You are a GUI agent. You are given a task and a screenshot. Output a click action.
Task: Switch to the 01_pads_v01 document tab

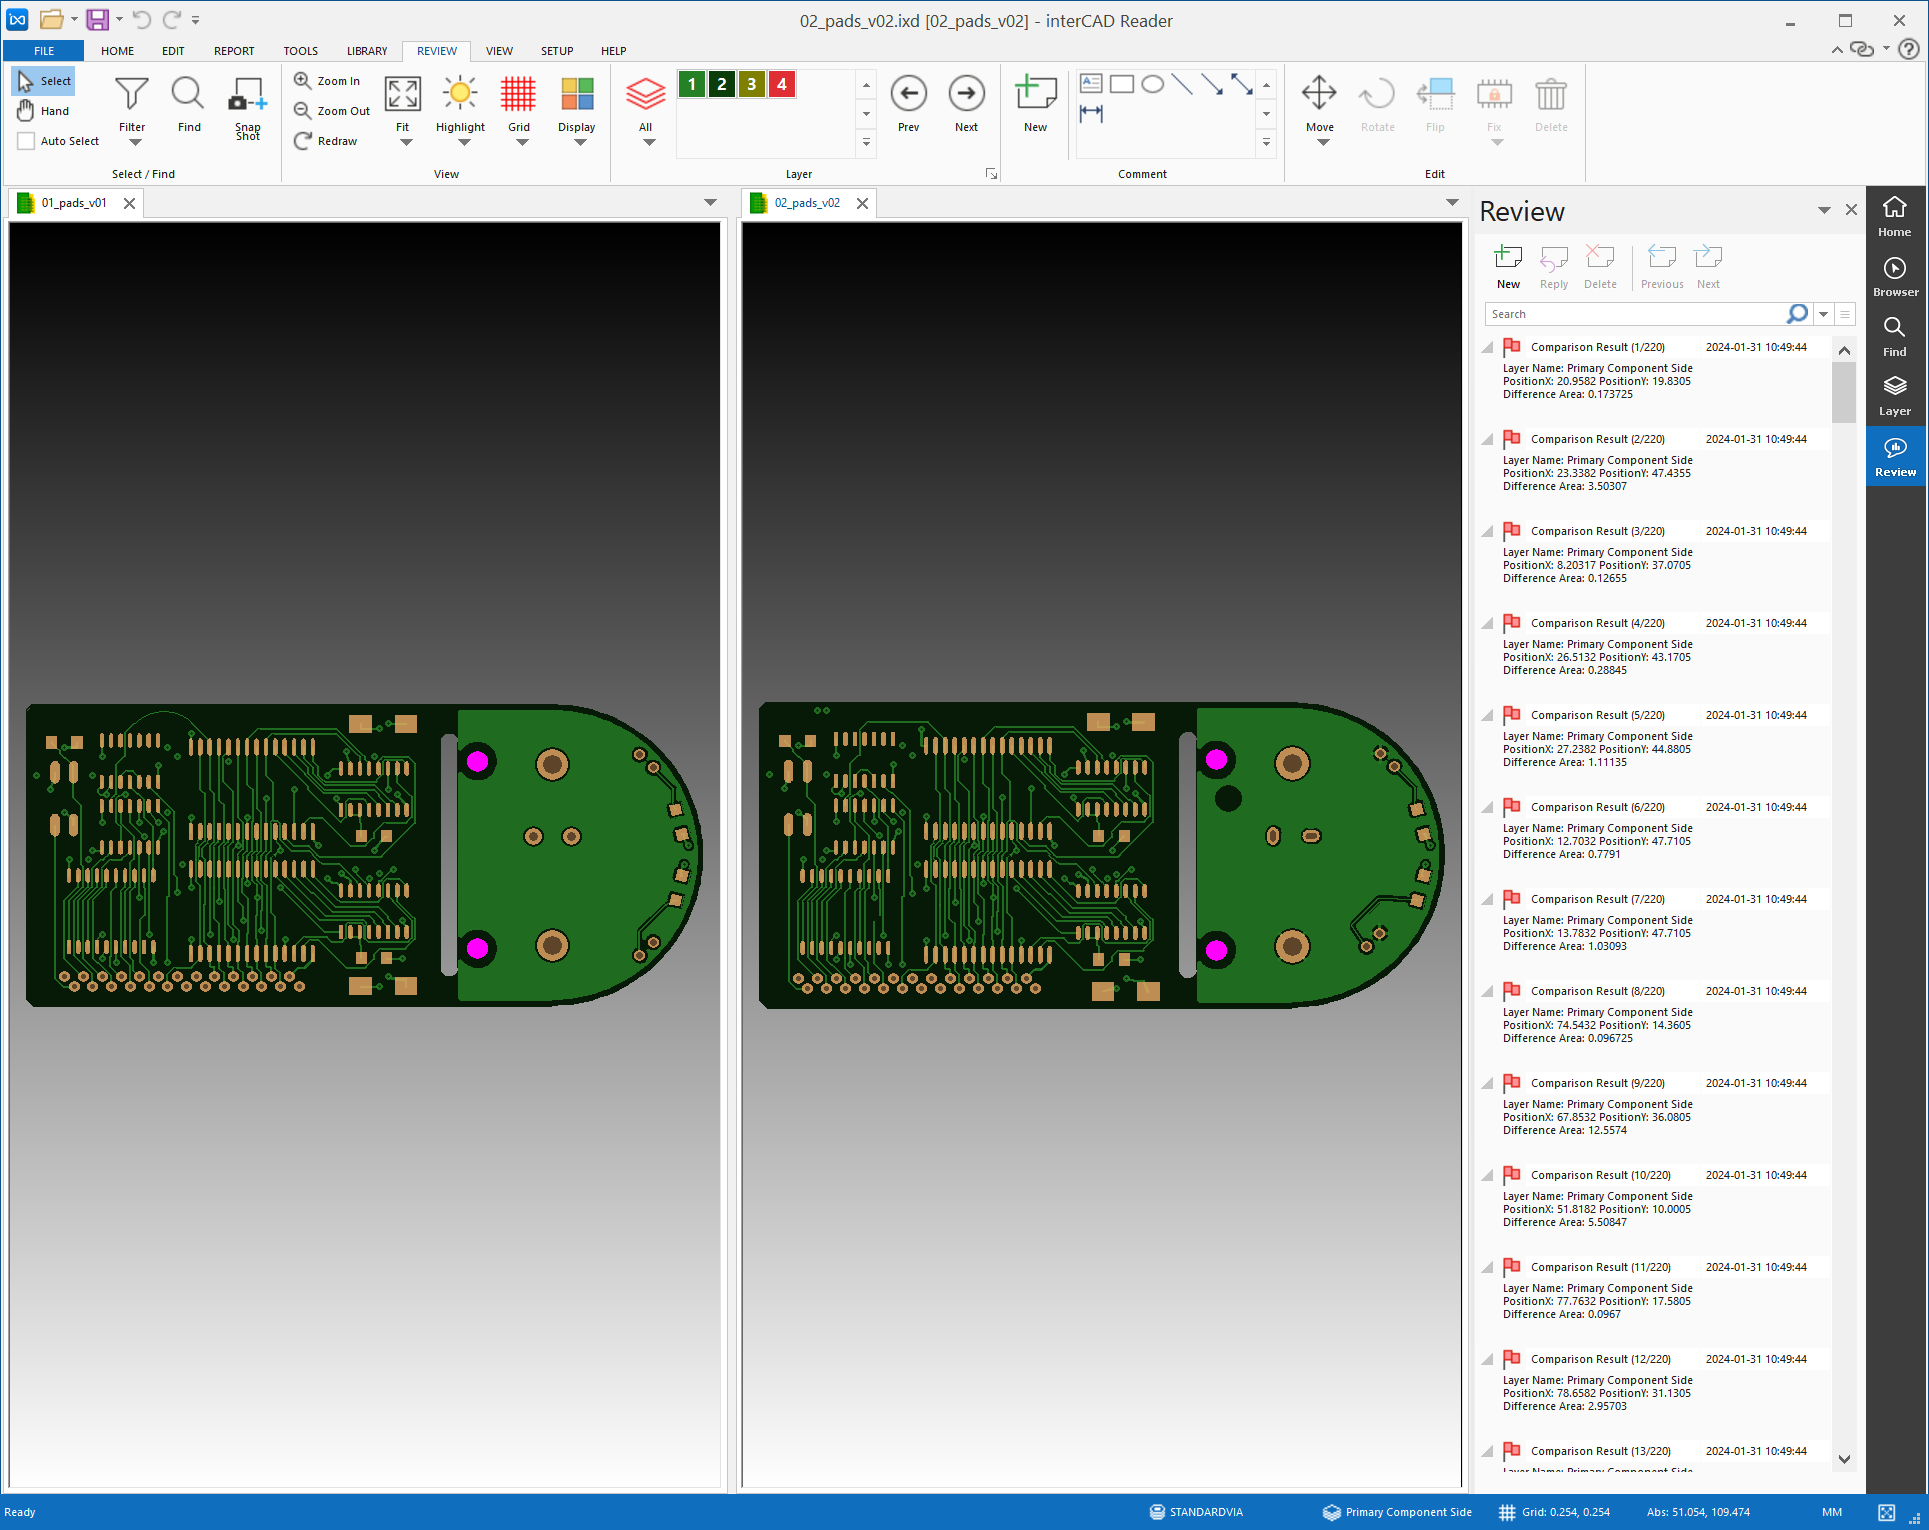point(73,203)
